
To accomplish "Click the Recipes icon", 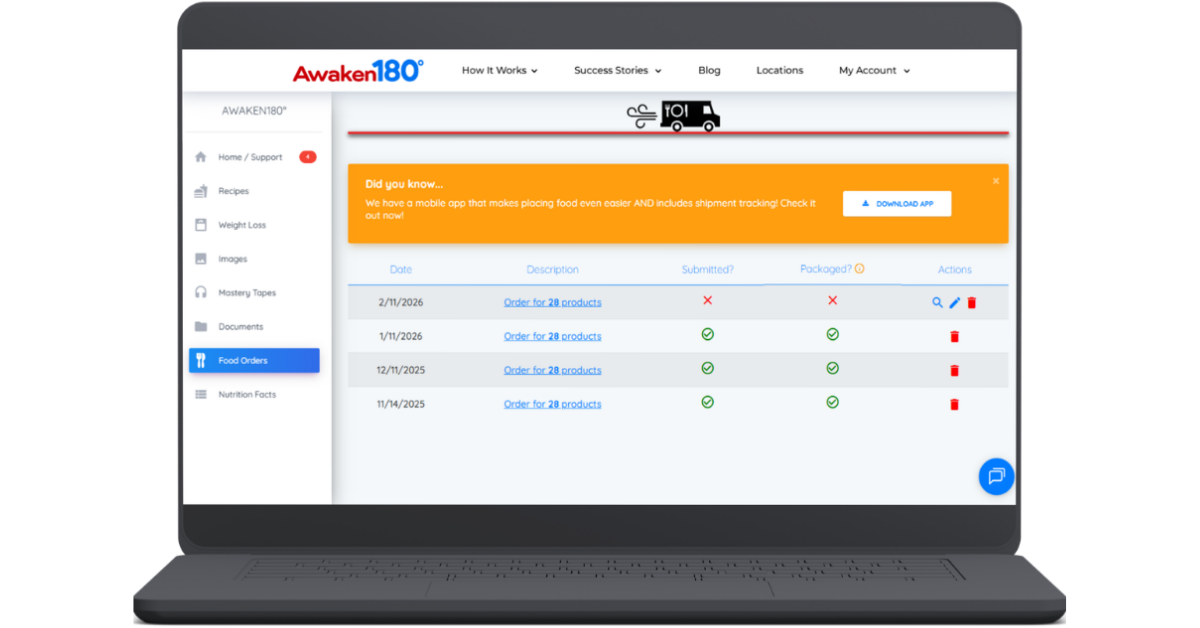I will pos(201,191).
